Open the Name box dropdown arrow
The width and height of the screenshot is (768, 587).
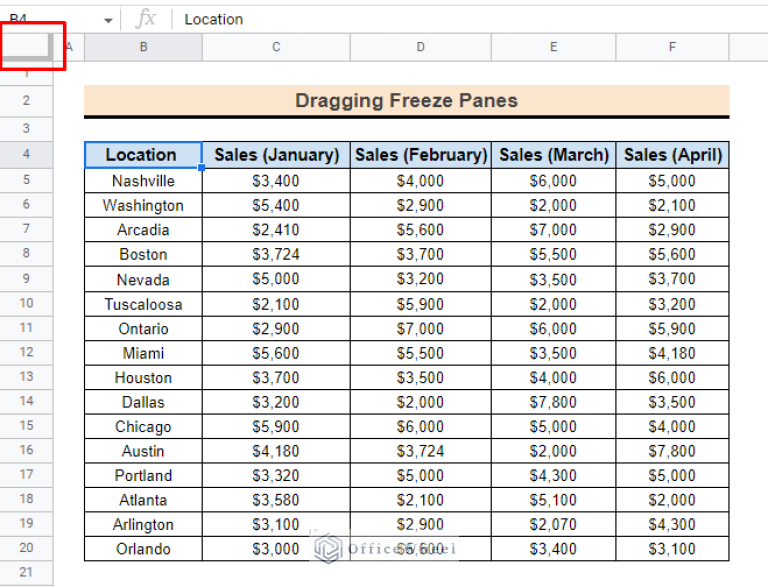click(108, 20)
